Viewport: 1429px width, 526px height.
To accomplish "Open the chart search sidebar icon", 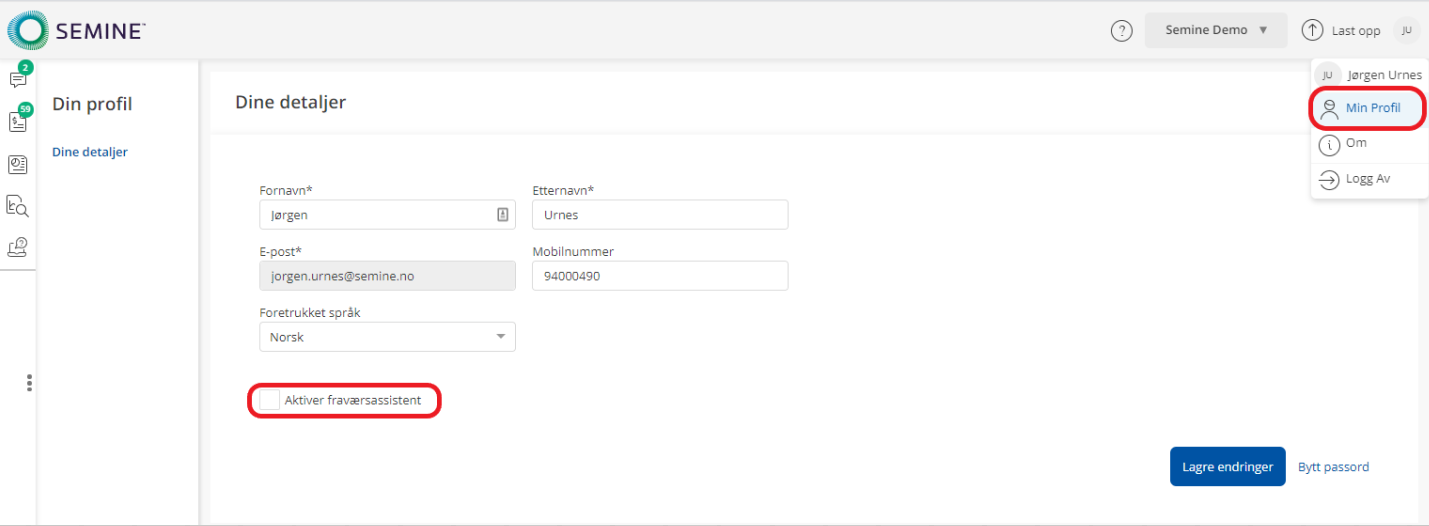I will [x=17, y=206].
